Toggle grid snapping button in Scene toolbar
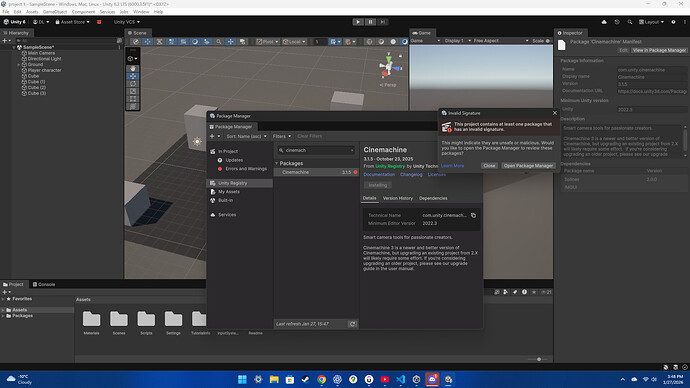The width and height of the screenshot is (690, 388). [x=335, y=41]
